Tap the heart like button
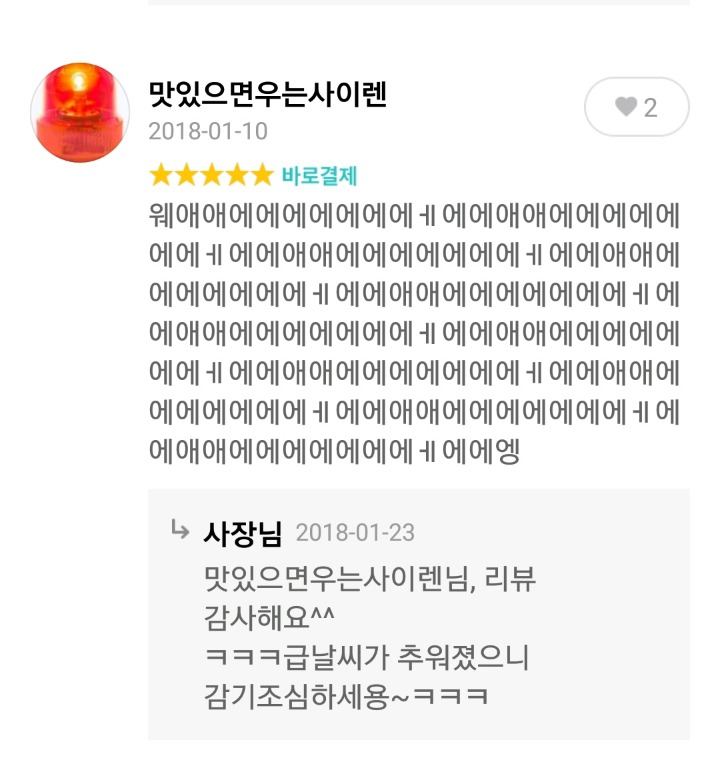The width and height of the screenshot is (720, 772). (x=636, y=107)
